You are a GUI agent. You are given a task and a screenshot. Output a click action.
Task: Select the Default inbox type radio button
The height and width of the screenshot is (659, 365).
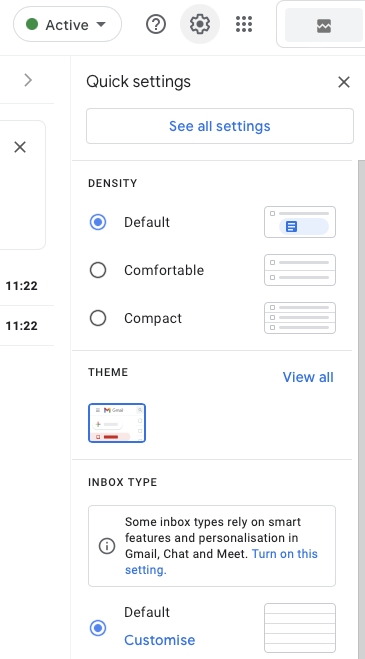[x=98, y=628]
